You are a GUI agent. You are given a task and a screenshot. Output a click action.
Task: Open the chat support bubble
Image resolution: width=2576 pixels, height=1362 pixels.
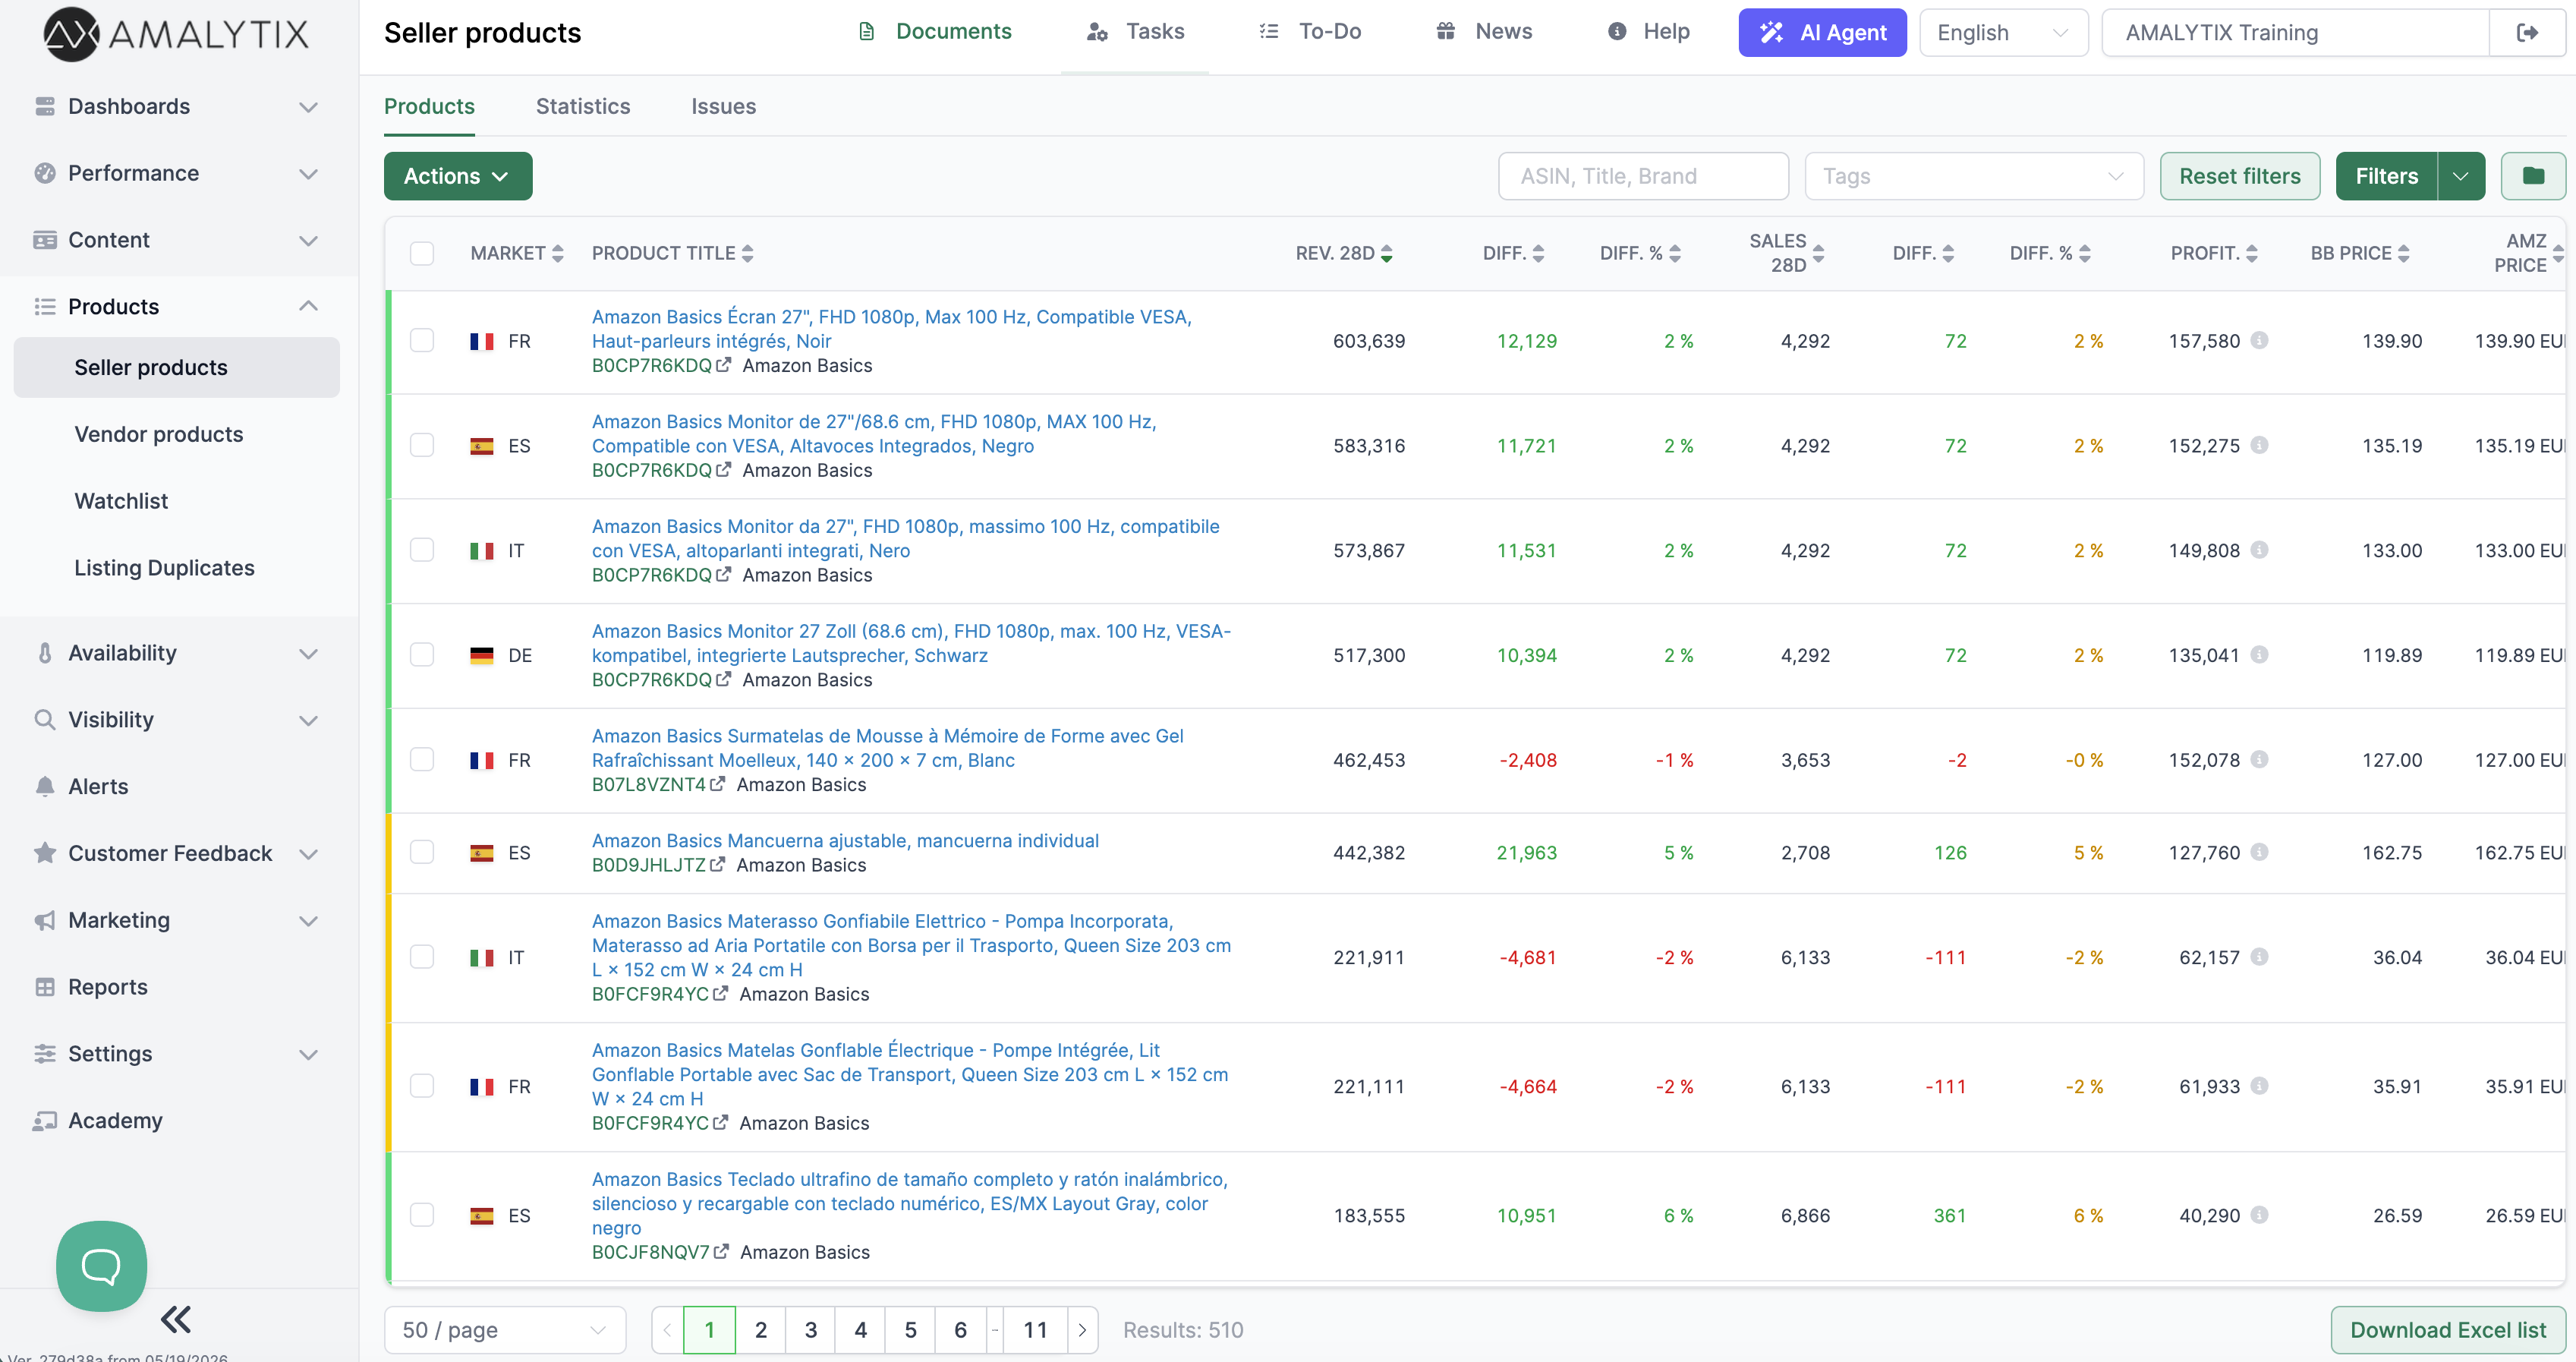coord(101,1265)
